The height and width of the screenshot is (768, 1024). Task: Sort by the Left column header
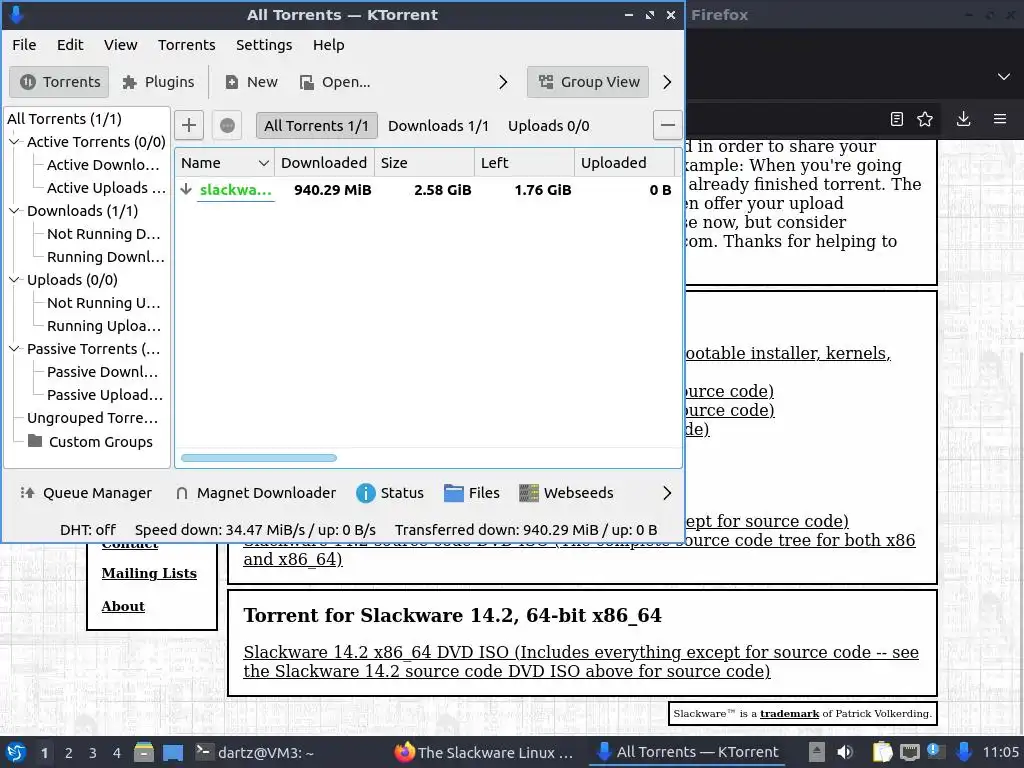tap(524, 163)
